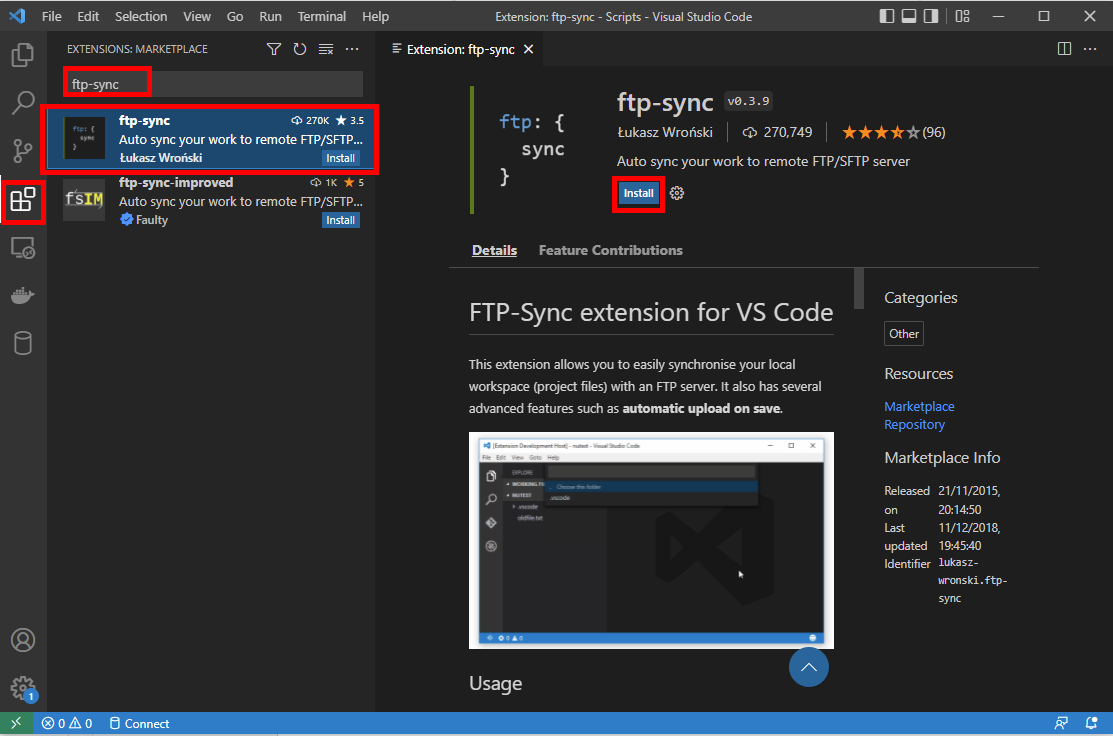Open the Search view icon
The image size is (1113, 736).
tap(22, 102)
